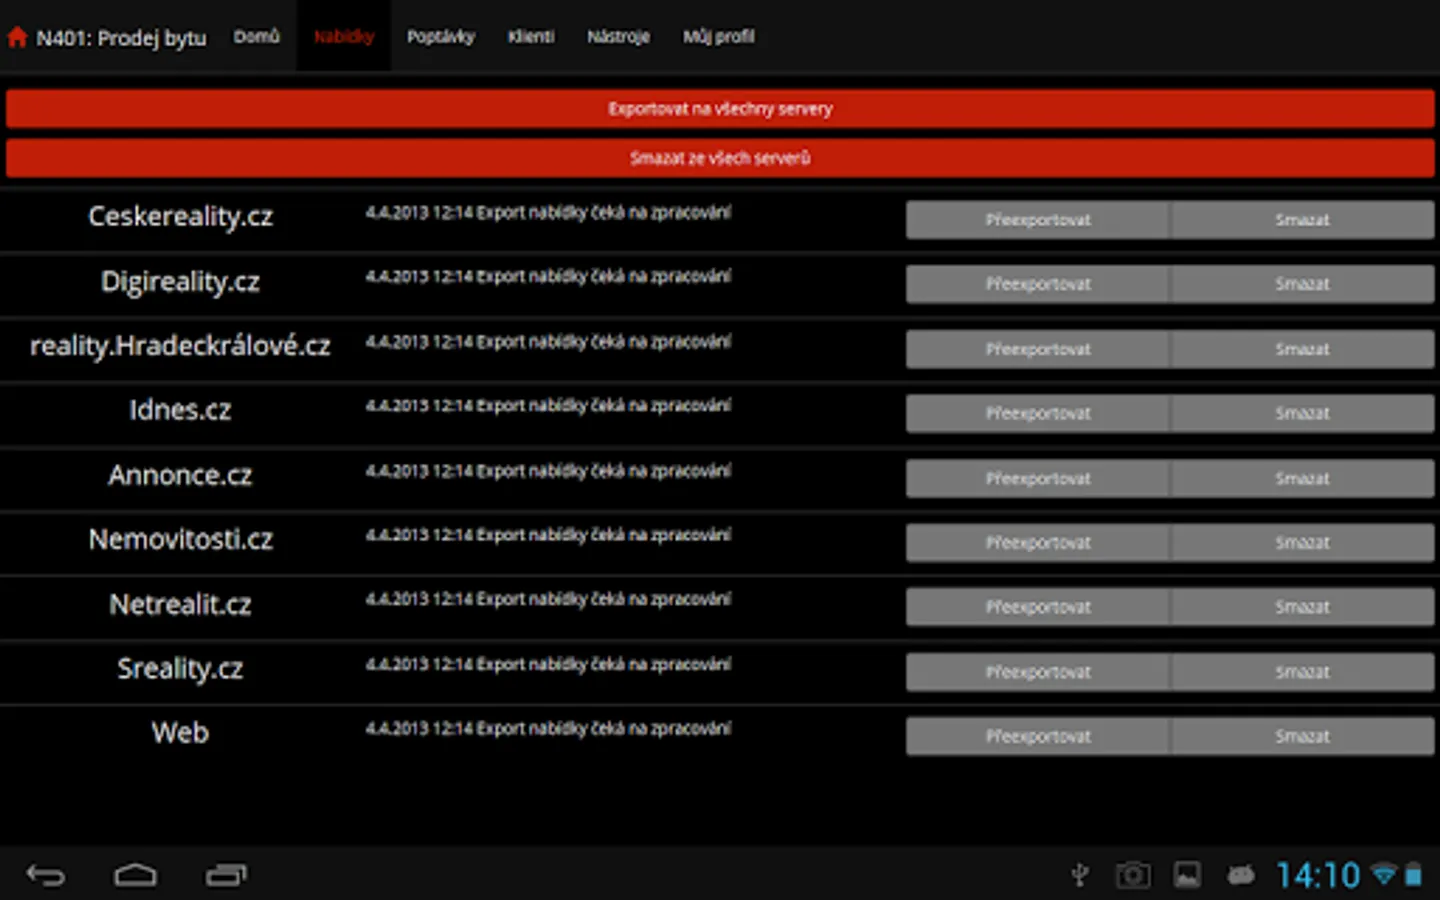Open the Klienti menu item
Screen dimensions: 1440x900
(531, 37)
